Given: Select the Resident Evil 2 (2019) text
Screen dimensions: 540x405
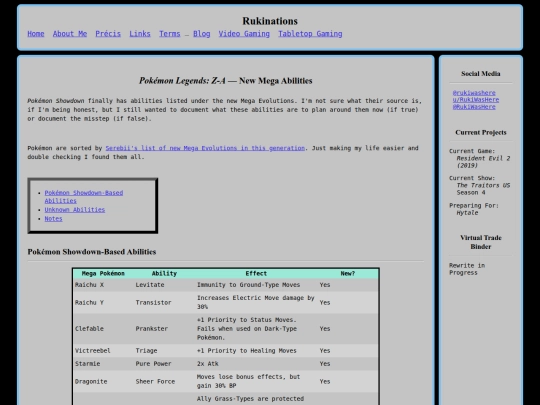Looking at the screenshot, I should pos(483,162).
